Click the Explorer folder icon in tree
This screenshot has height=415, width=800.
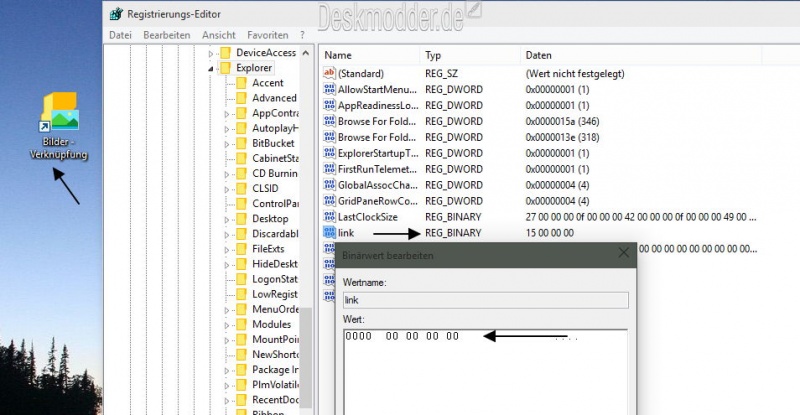[226, 68]
